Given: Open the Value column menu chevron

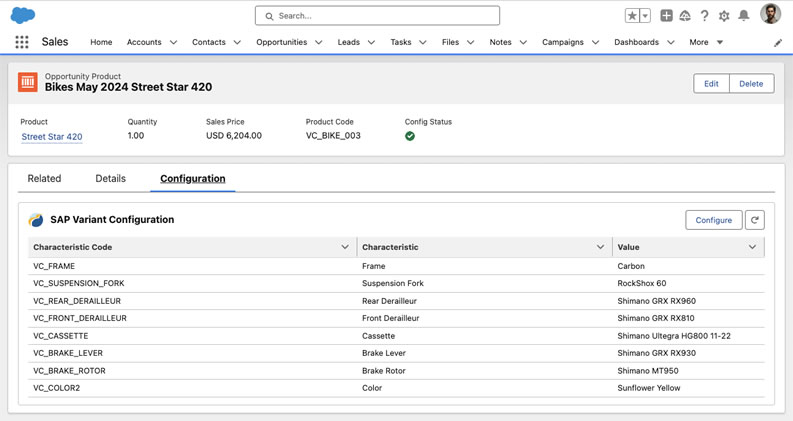Looking at the screenshot, I should pyautogui.click(x=752, y=247).
